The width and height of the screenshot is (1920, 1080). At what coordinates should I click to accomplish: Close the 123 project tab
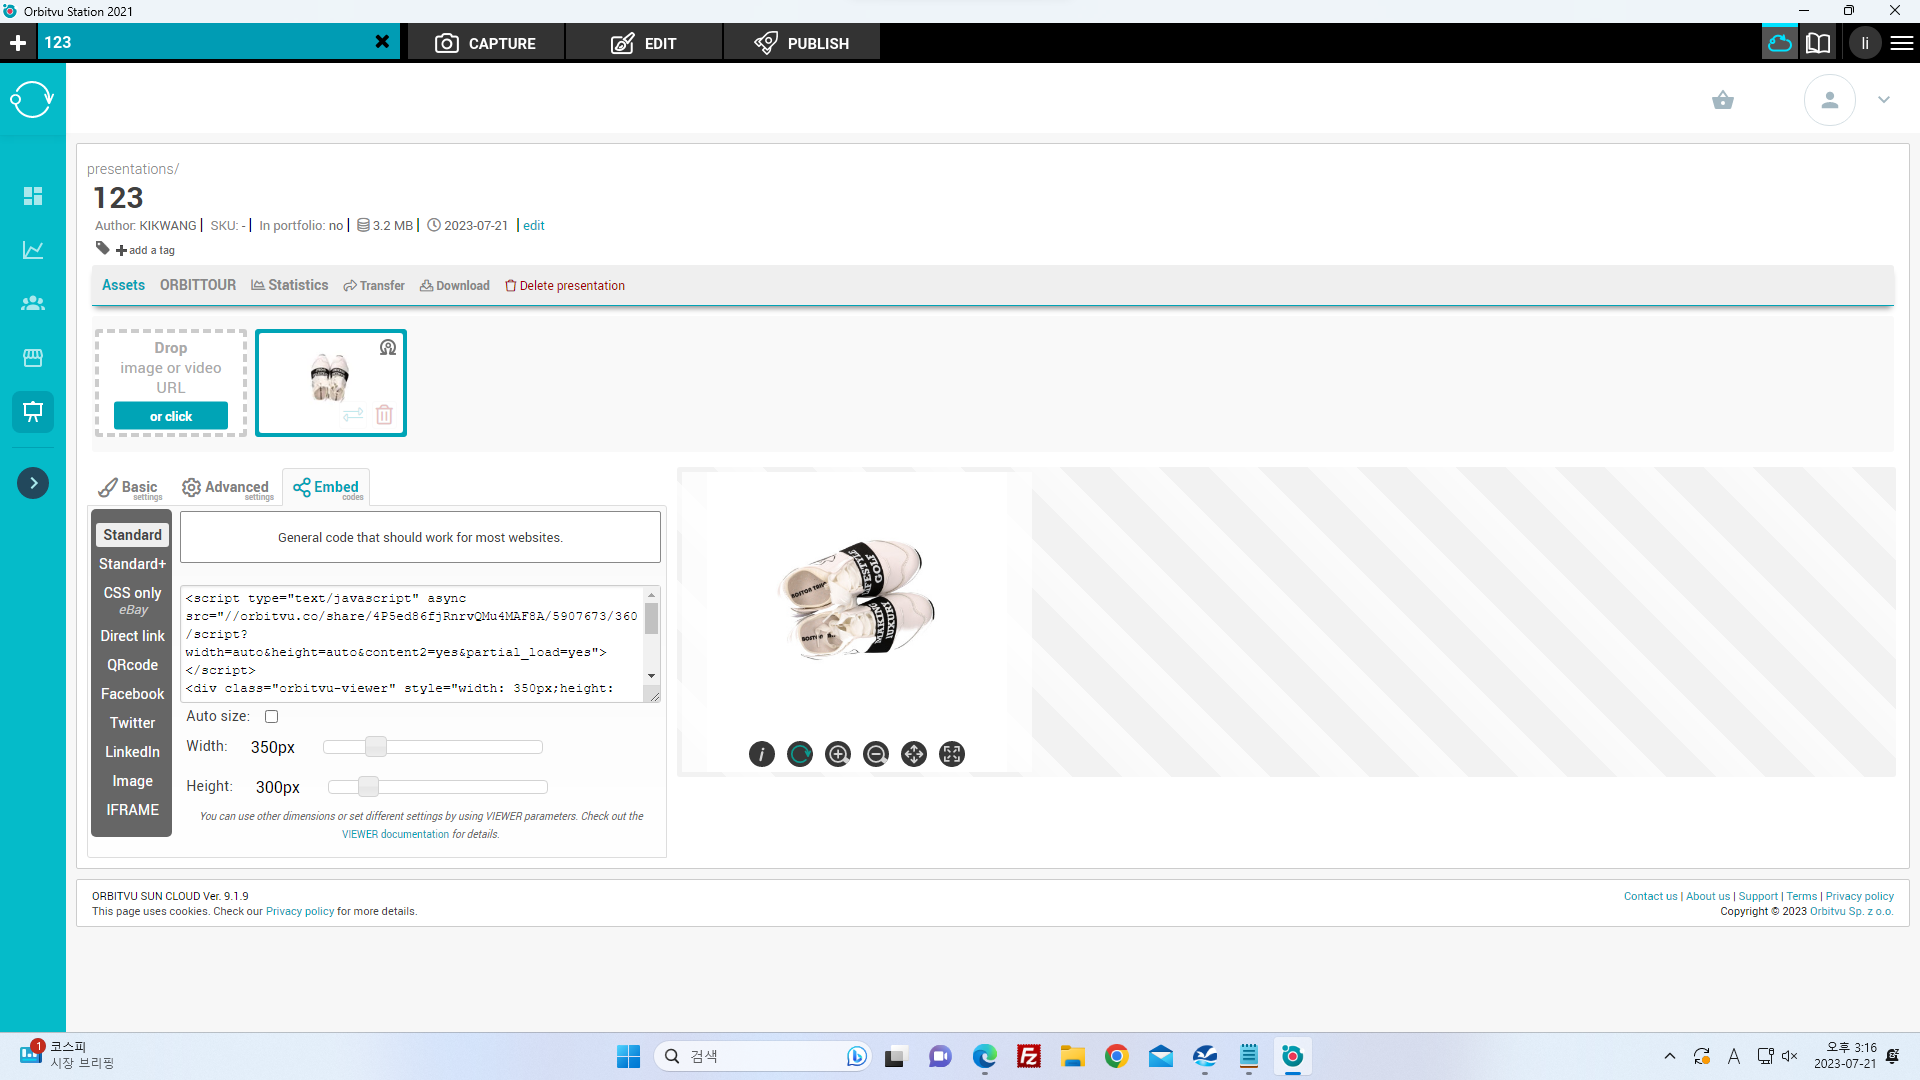[x=382, y=42]
